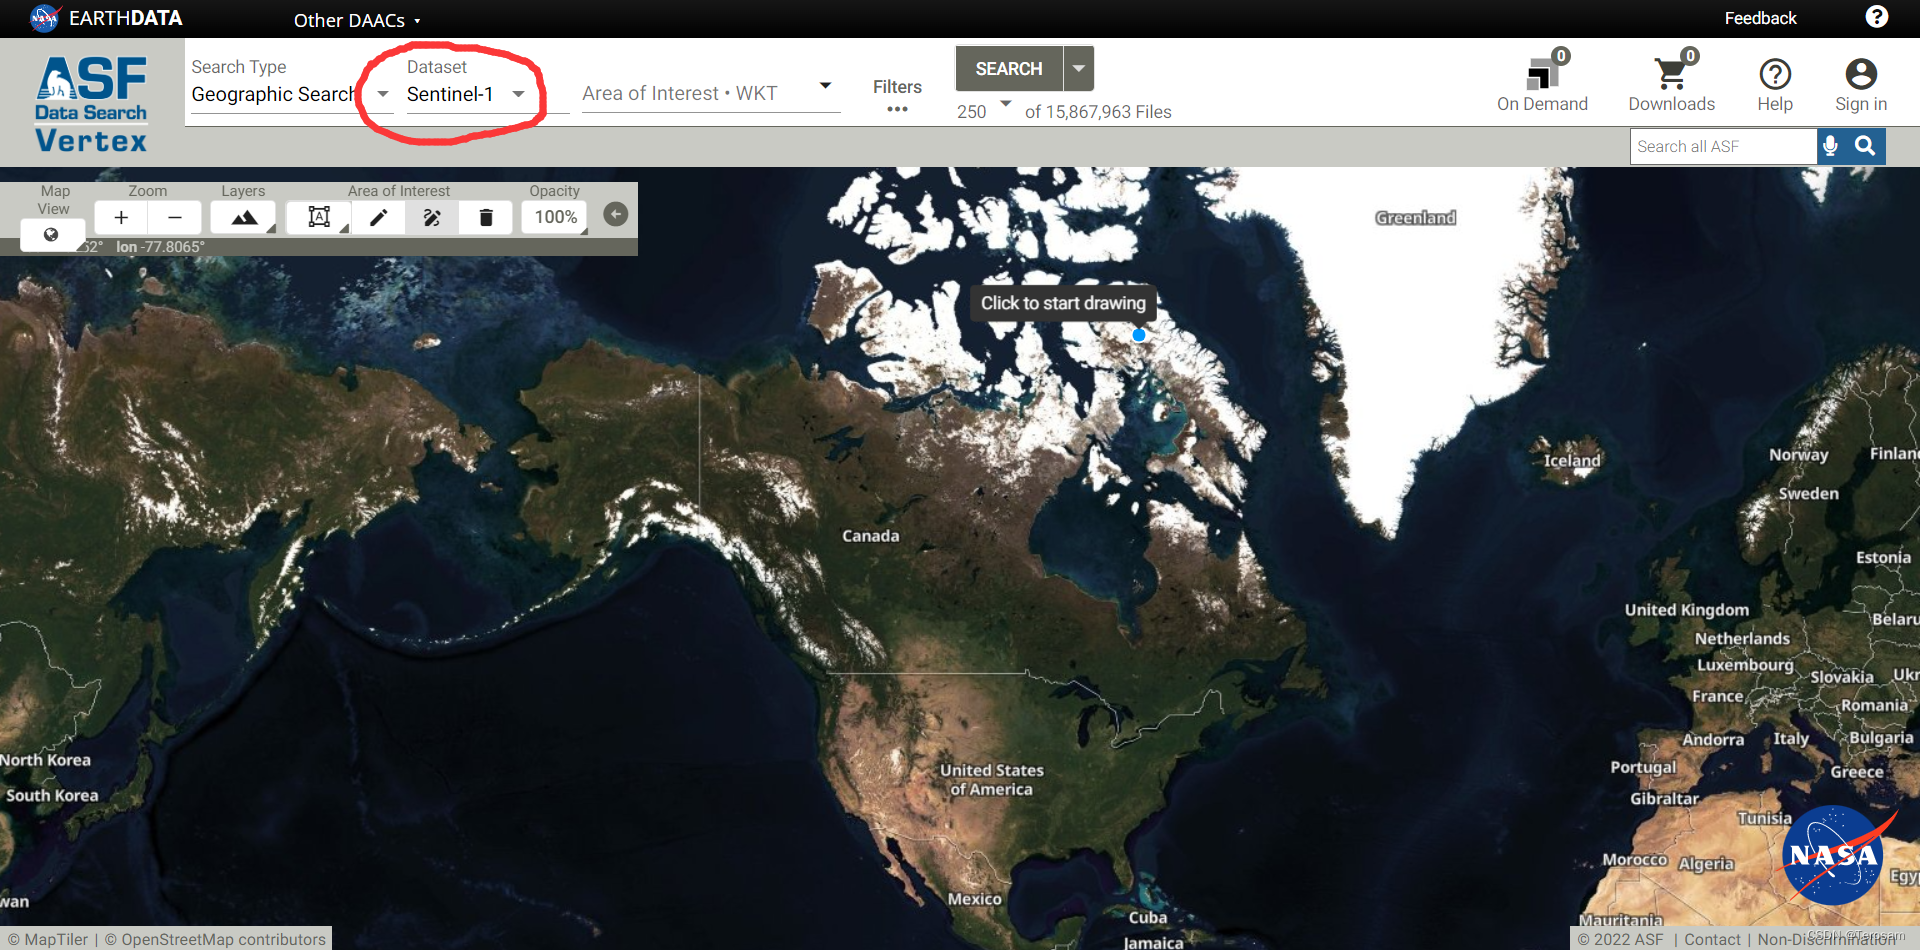Click the United Kingdom map label
Image resolution: width=1920 pixels, height=950 pixels.
point(1686,609)
